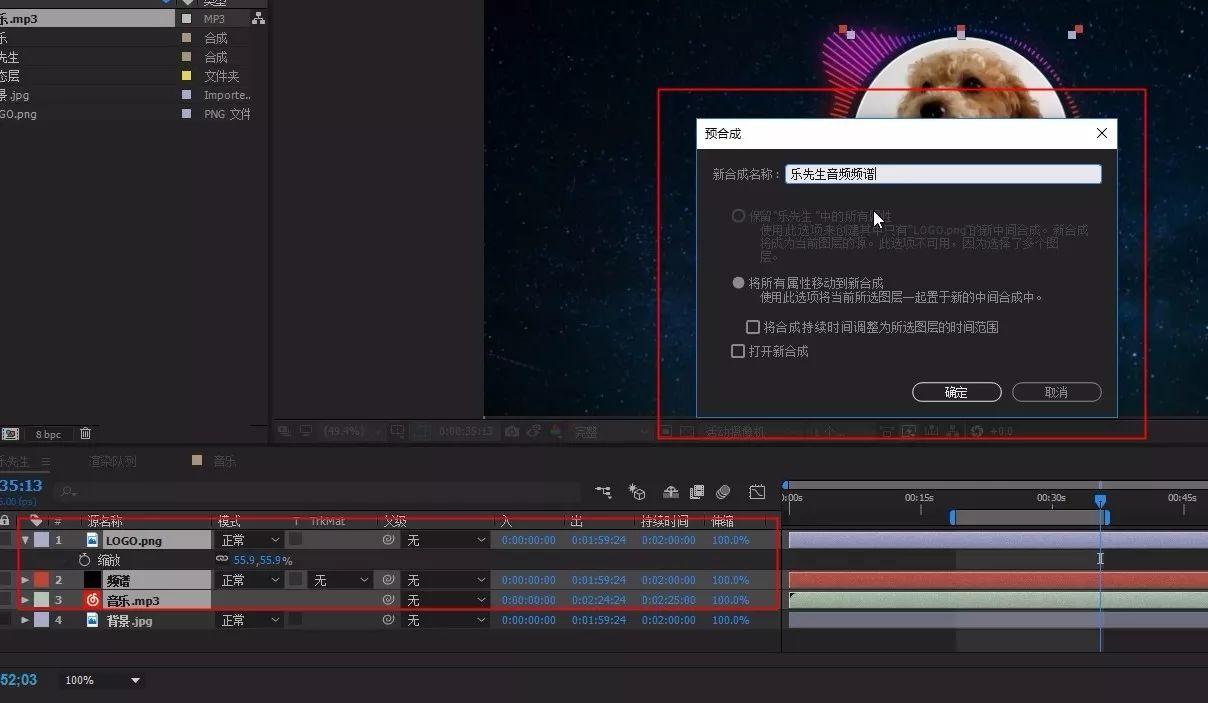Enable 将合成持续时间调整为所选图层的时间范围 checkbox

click(753, 327)
